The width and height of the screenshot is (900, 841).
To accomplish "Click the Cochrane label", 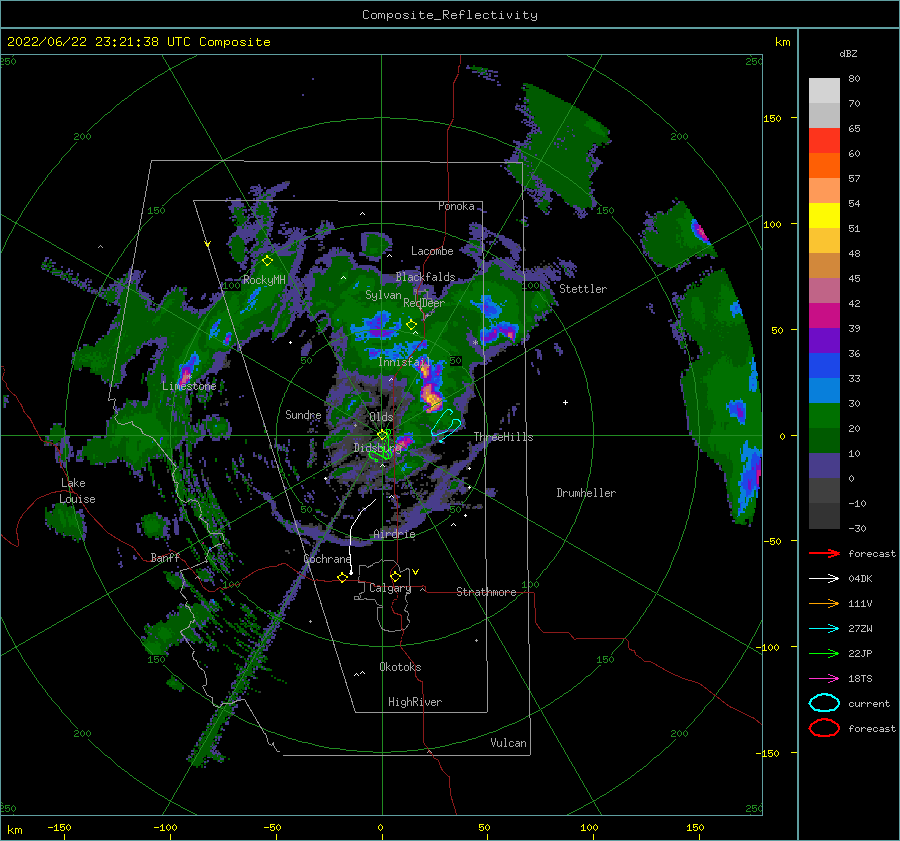I will coord(327,559).
